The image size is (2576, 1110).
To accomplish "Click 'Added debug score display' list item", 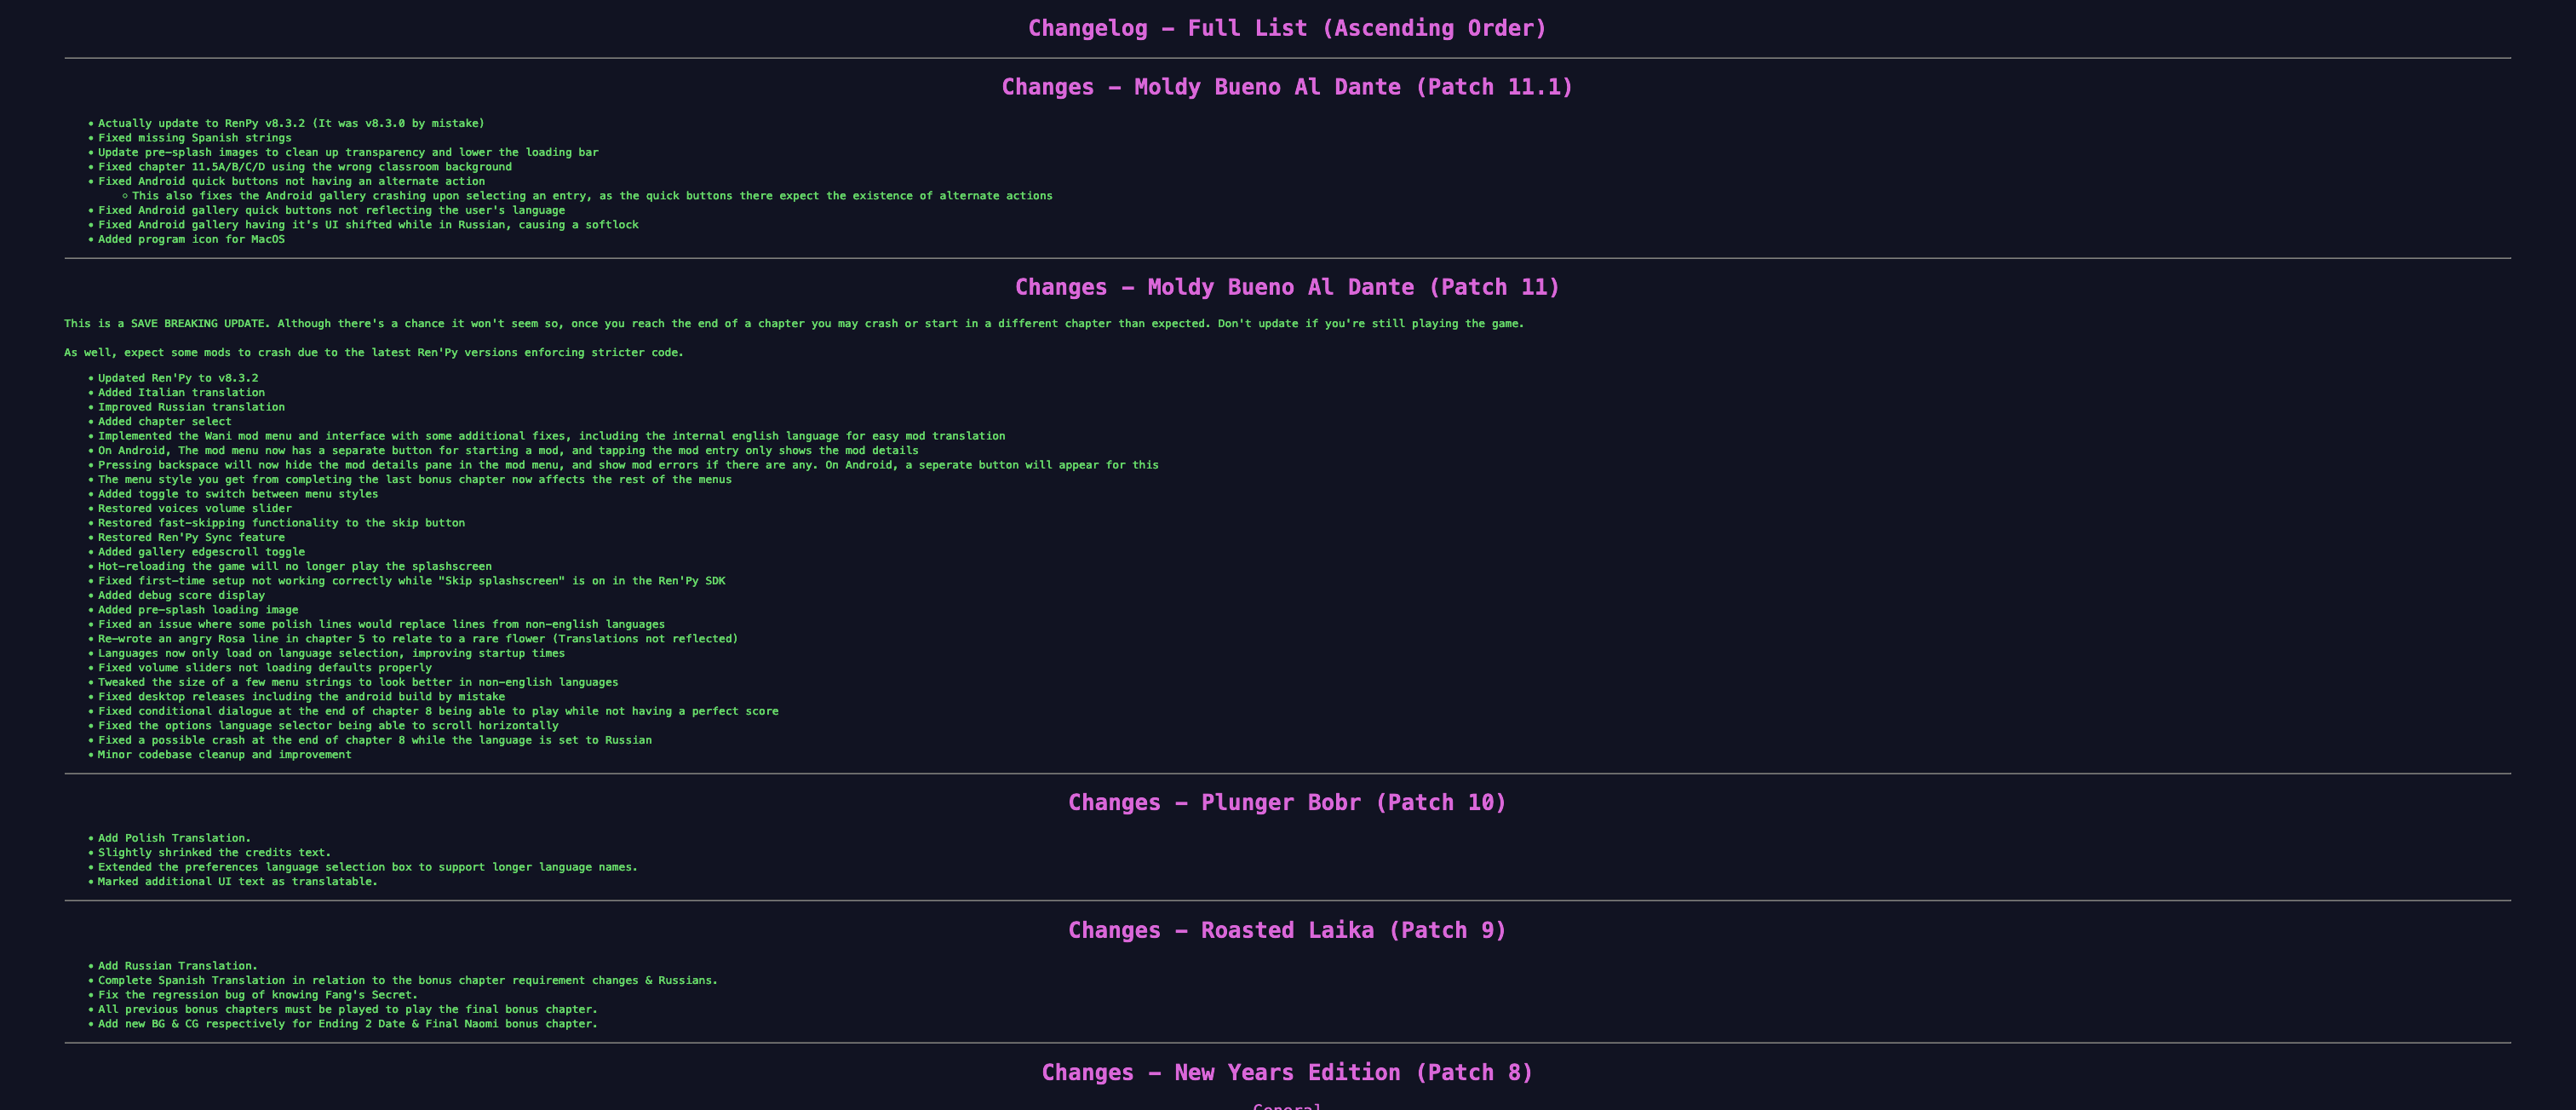I will pos(181,595).
